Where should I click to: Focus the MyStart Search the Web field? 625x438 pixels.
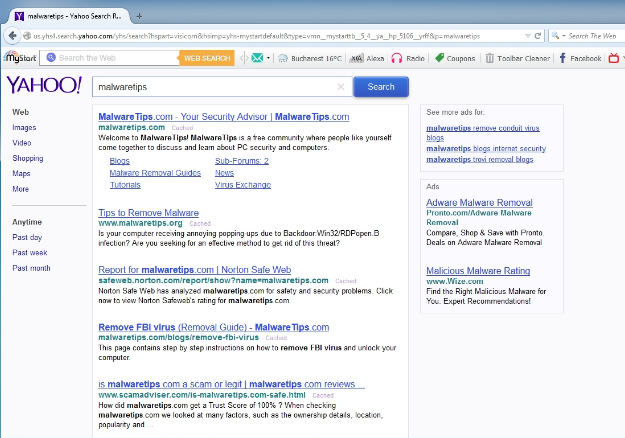point(110,58)
